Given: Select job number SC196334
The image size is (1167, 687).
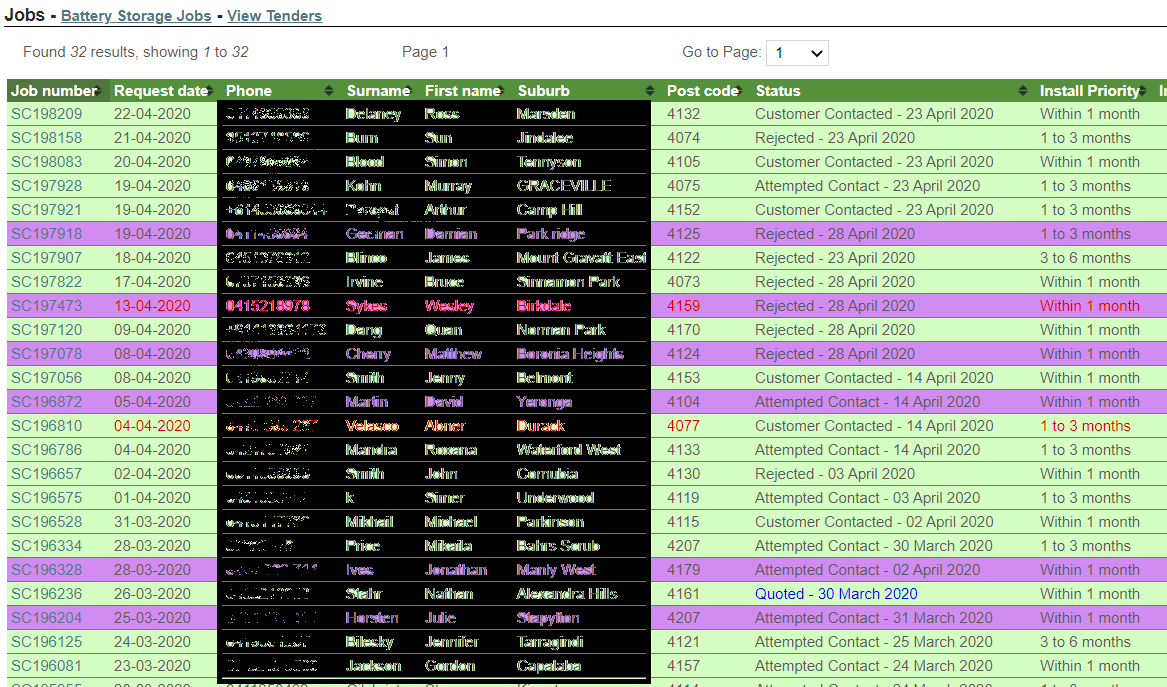Looking at the screenshot, I should coord(47,546).
